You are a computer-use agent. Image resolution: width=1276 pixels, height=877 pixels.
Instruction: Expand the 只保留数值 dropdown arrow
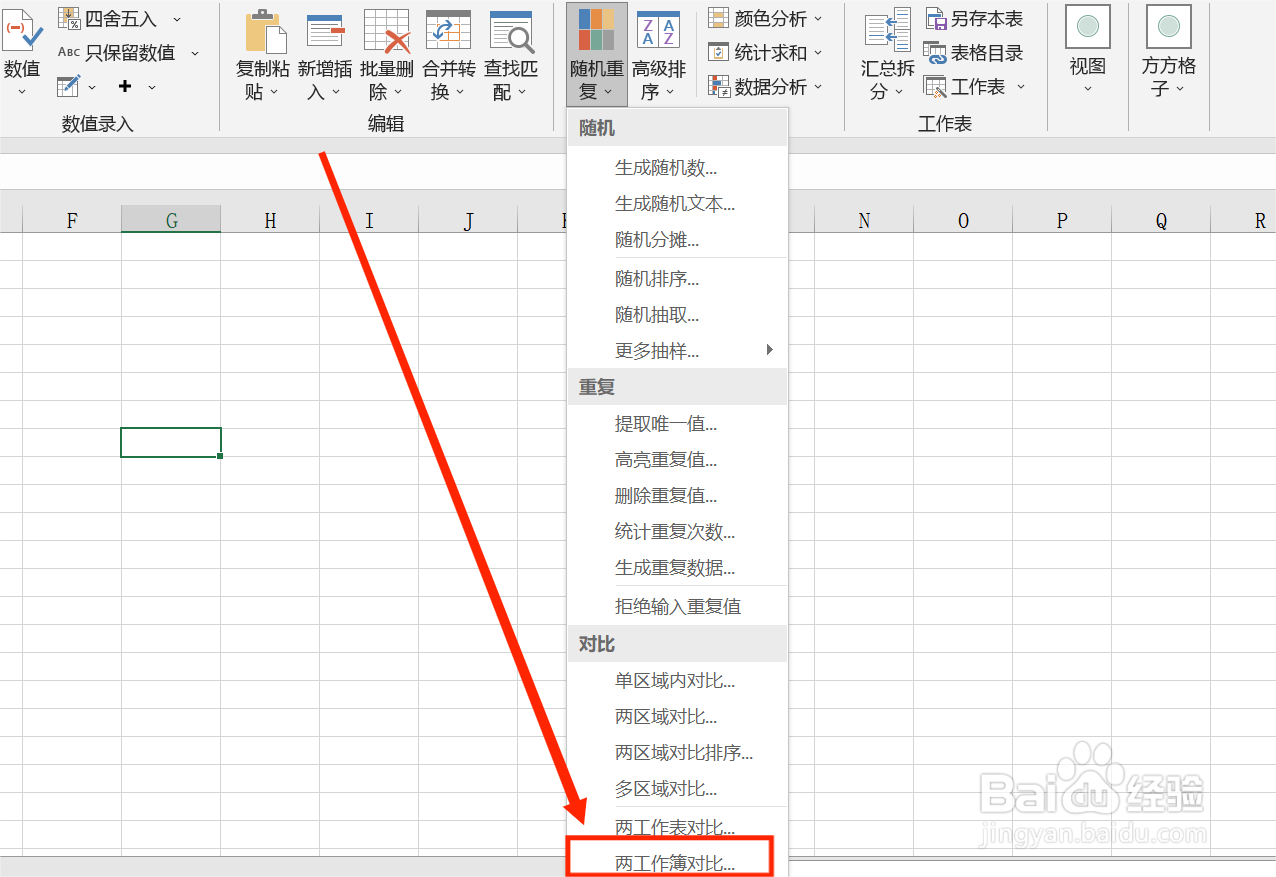pyautogui.click(x=194, y=53)
